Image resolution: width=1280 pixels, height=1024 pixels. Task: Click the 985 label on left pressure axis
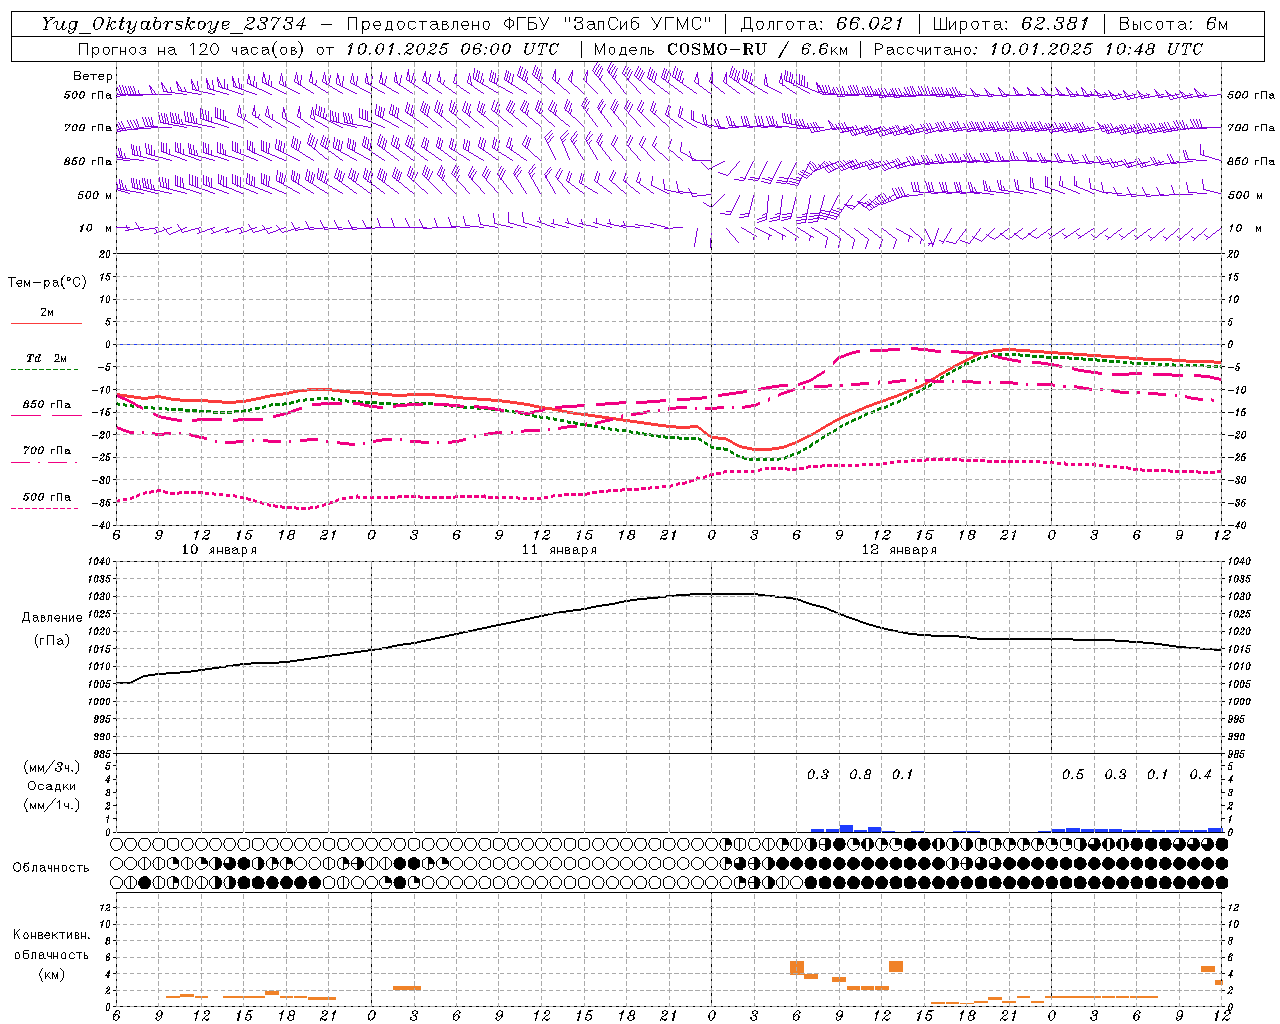(102, 754)
